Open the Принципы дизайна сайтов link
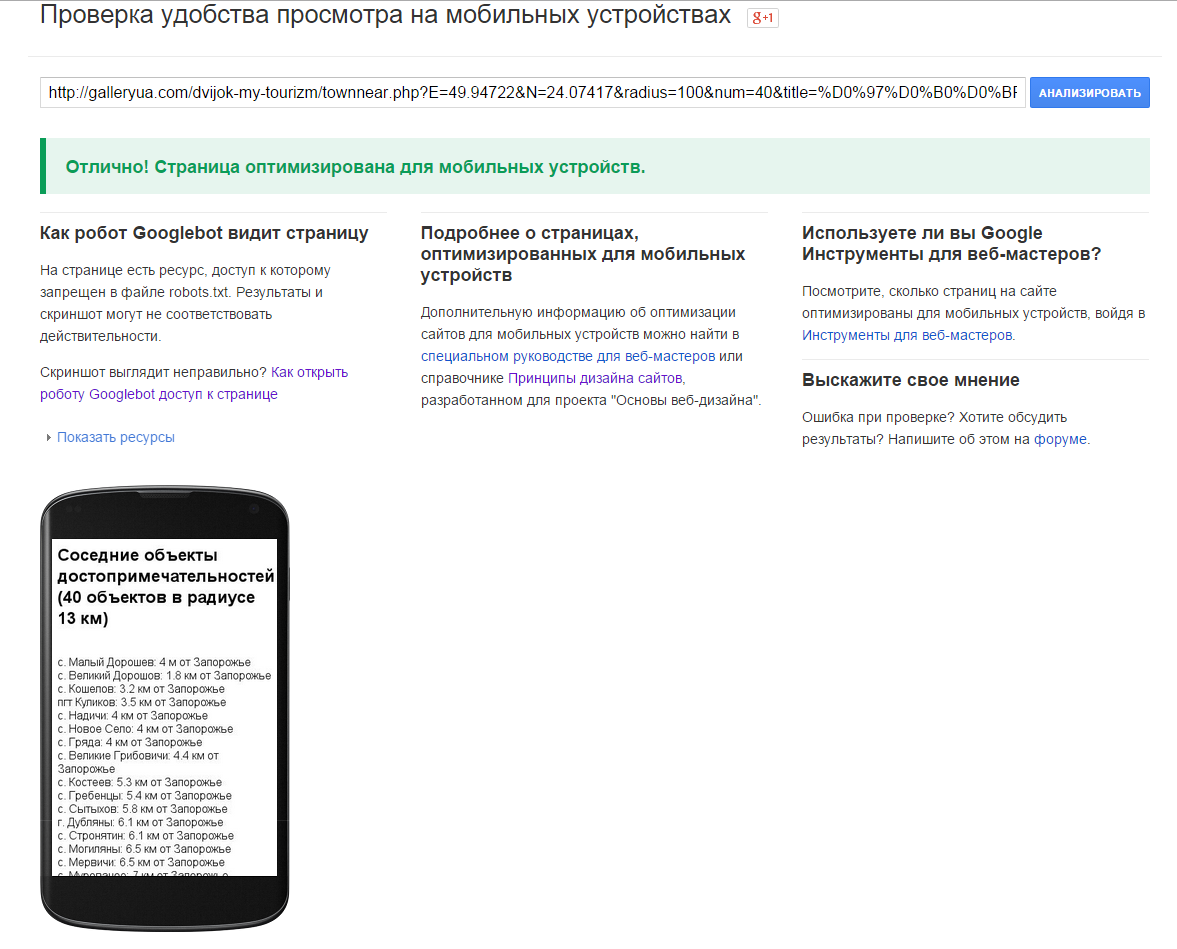The image size is (1177, 949). pyautogui.click(x=595, y=378)
